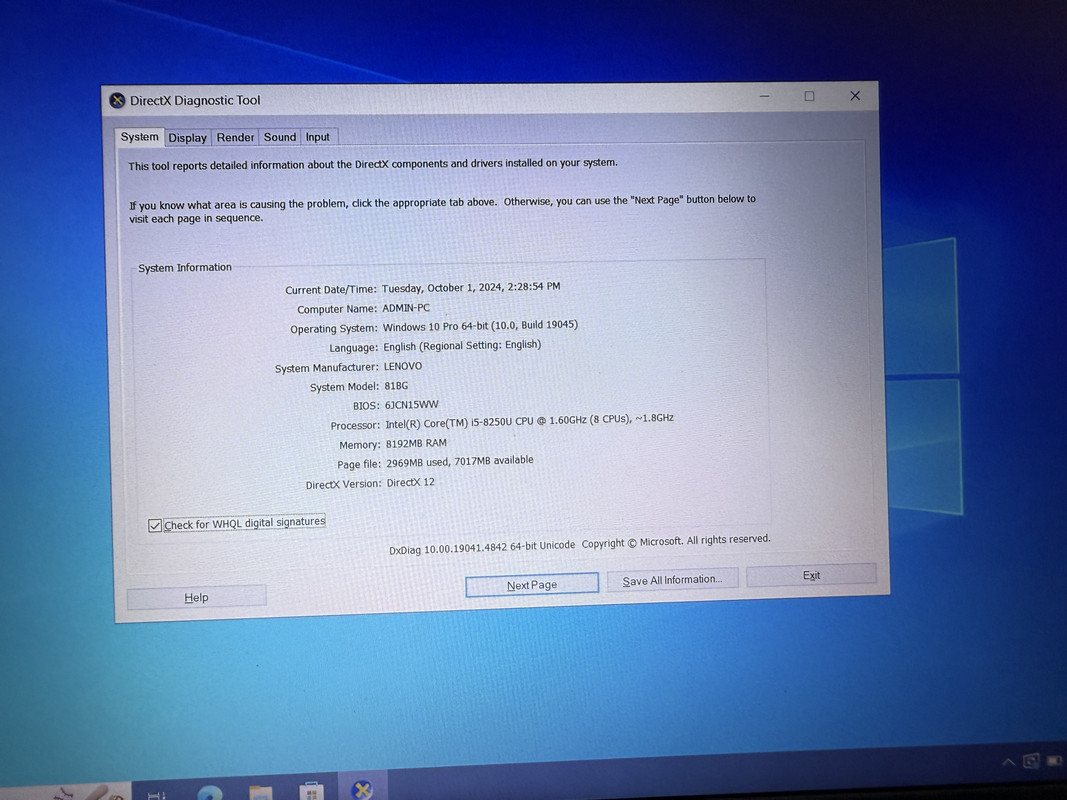Click the system manufacturer LENOVO
This screenshot has height=800, width=1067.
pos(403,366)
